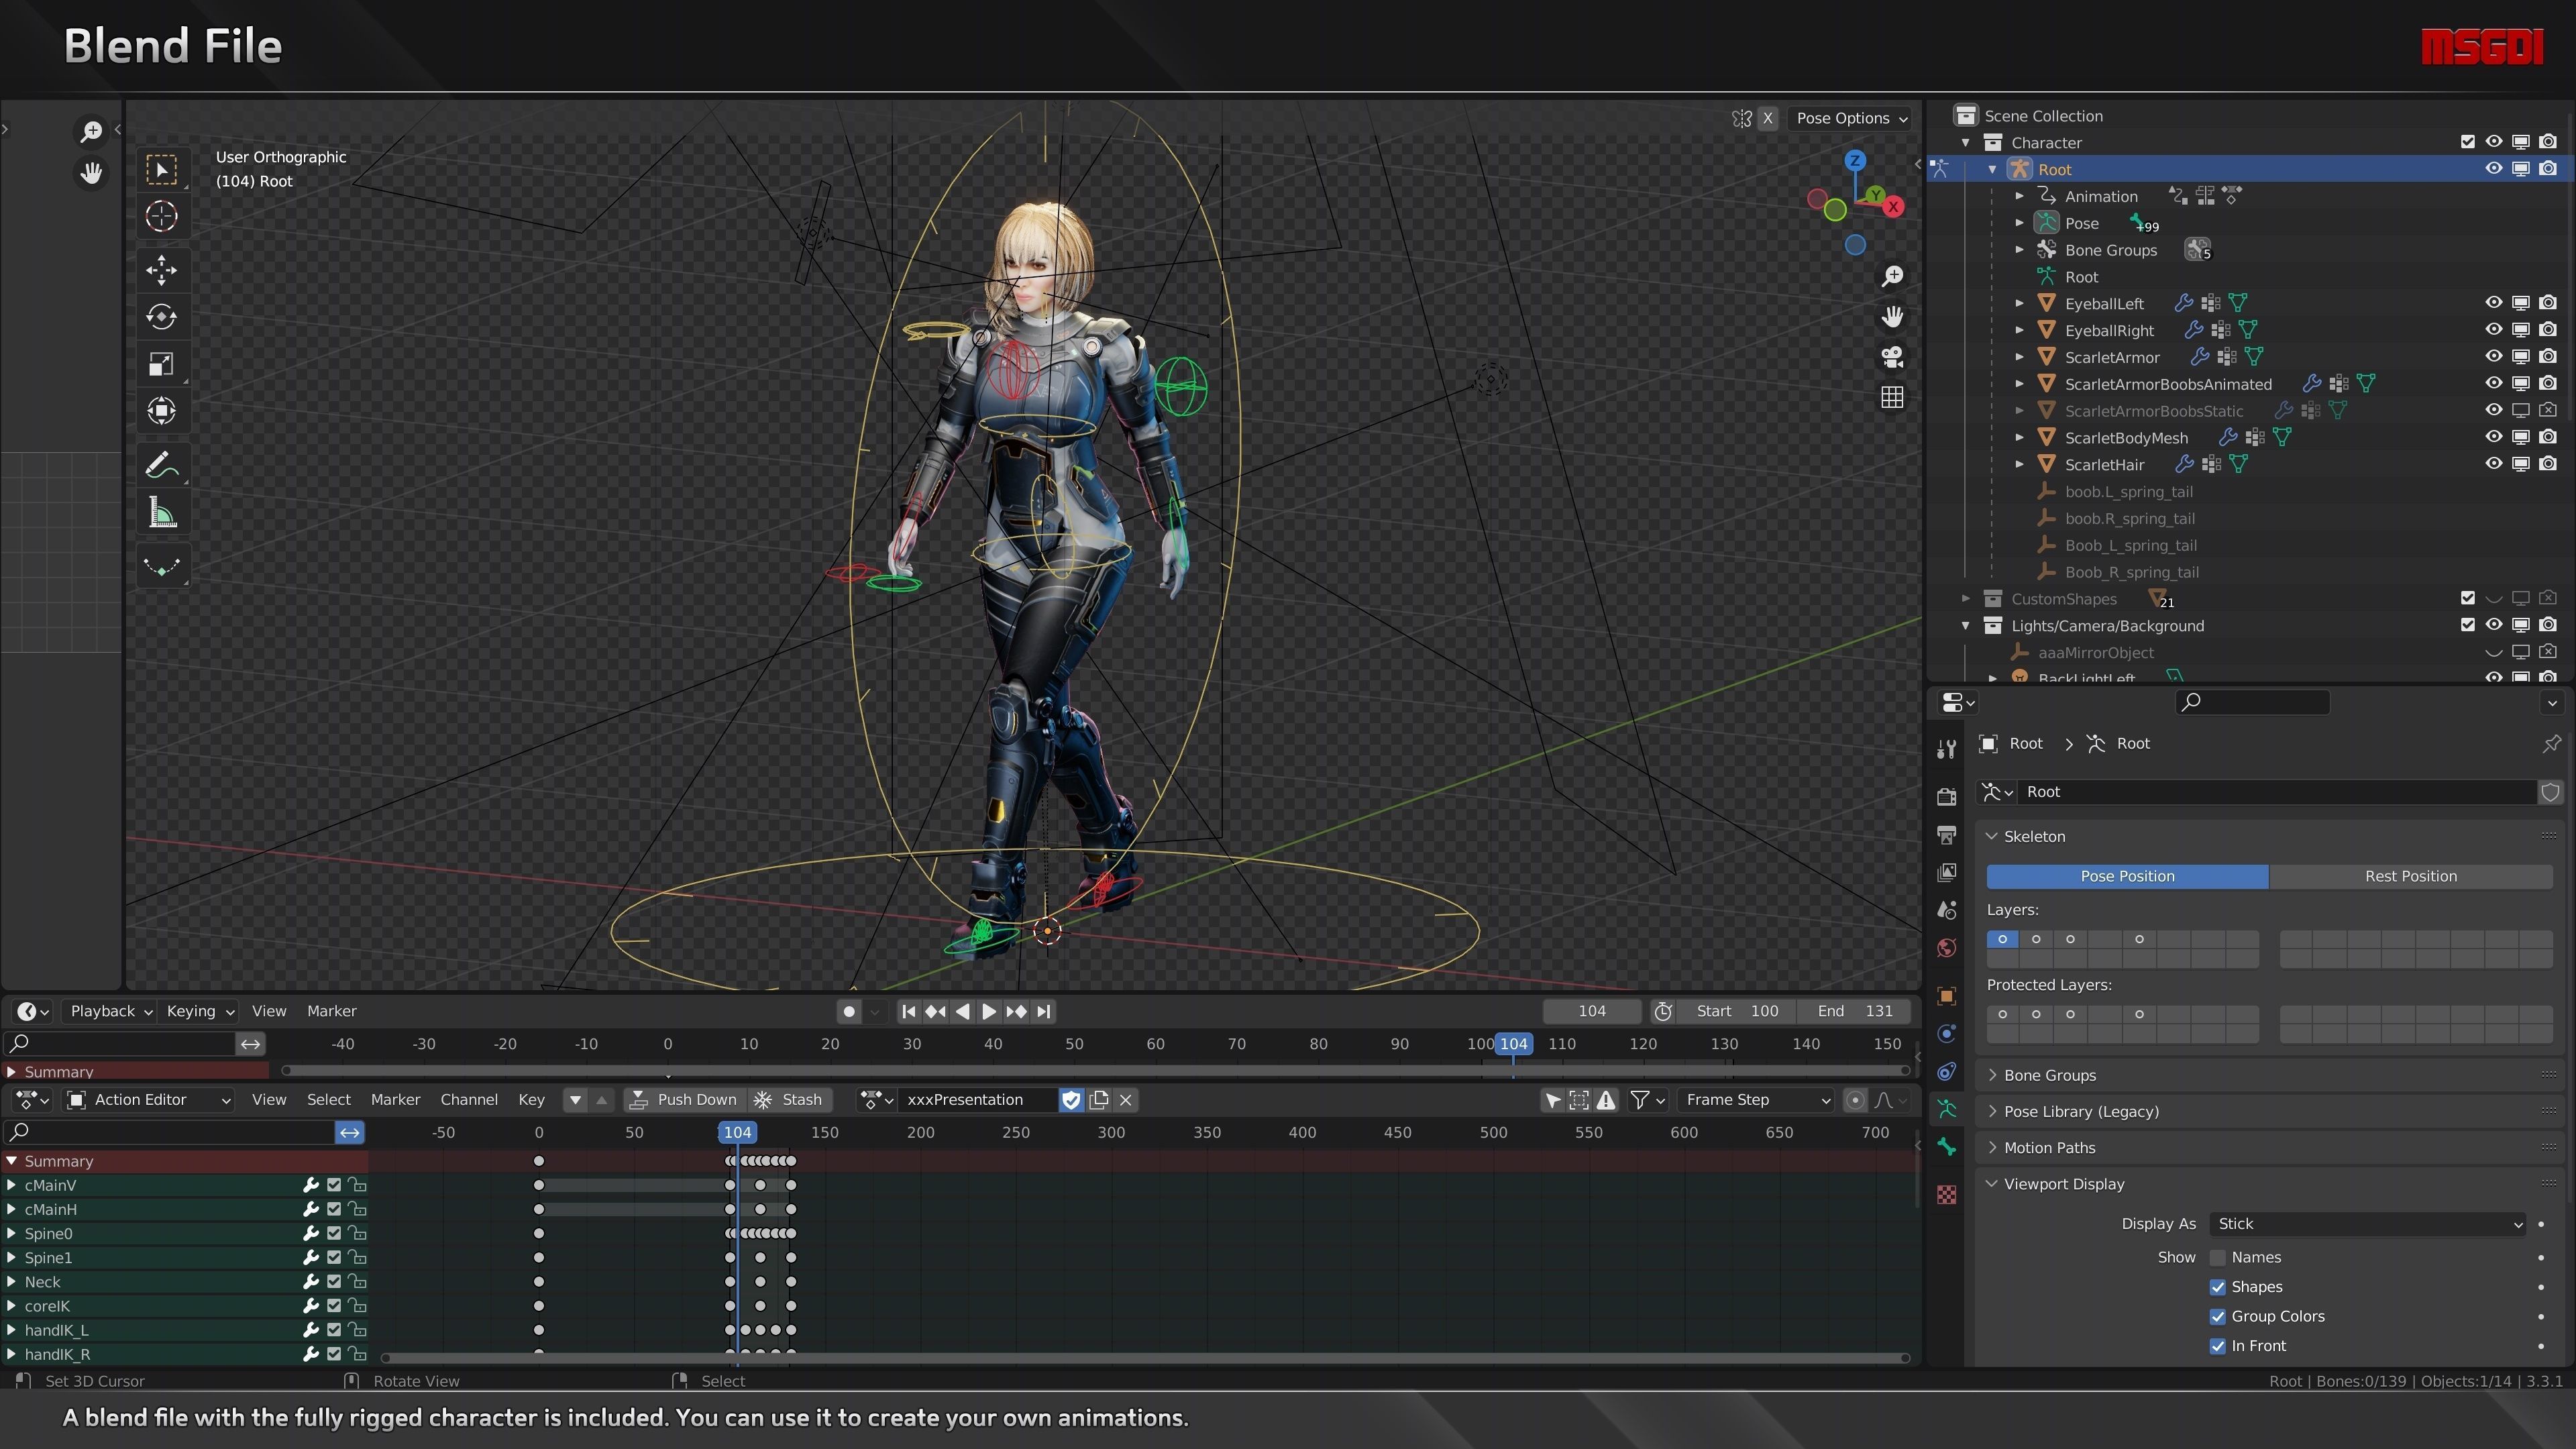The height and width of the screenshot is (1449, 2576).
Task: Collapse the Skeleton panel
Action: (2033, 836)
